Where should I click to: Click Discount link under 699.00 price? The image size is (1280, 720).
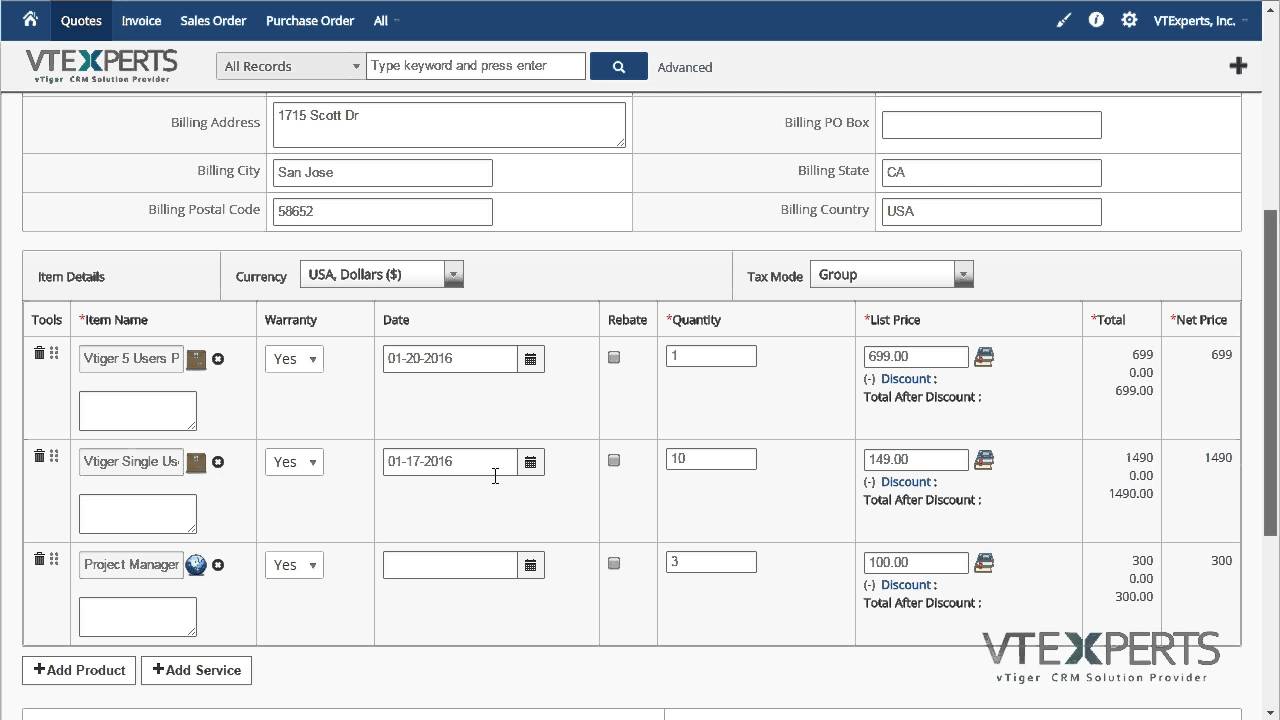906,379
